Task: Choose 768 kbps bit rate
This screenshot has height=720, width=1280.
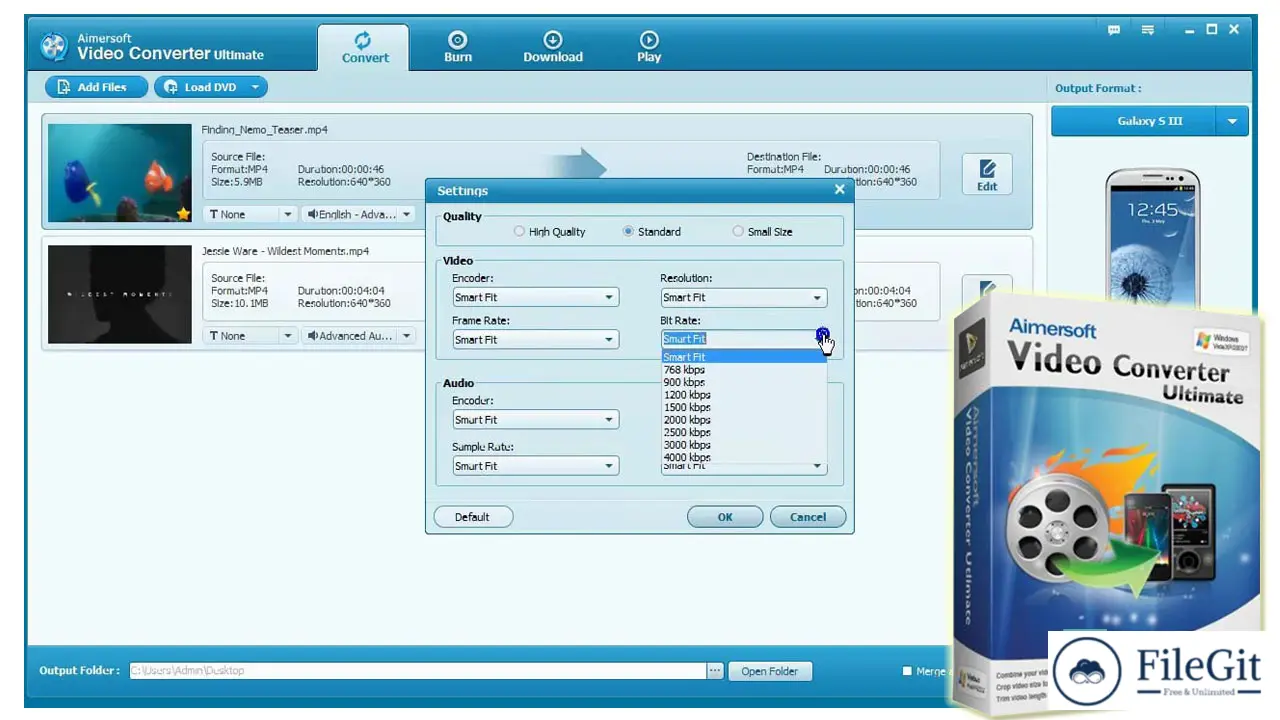Action: [x=743, y=370]
